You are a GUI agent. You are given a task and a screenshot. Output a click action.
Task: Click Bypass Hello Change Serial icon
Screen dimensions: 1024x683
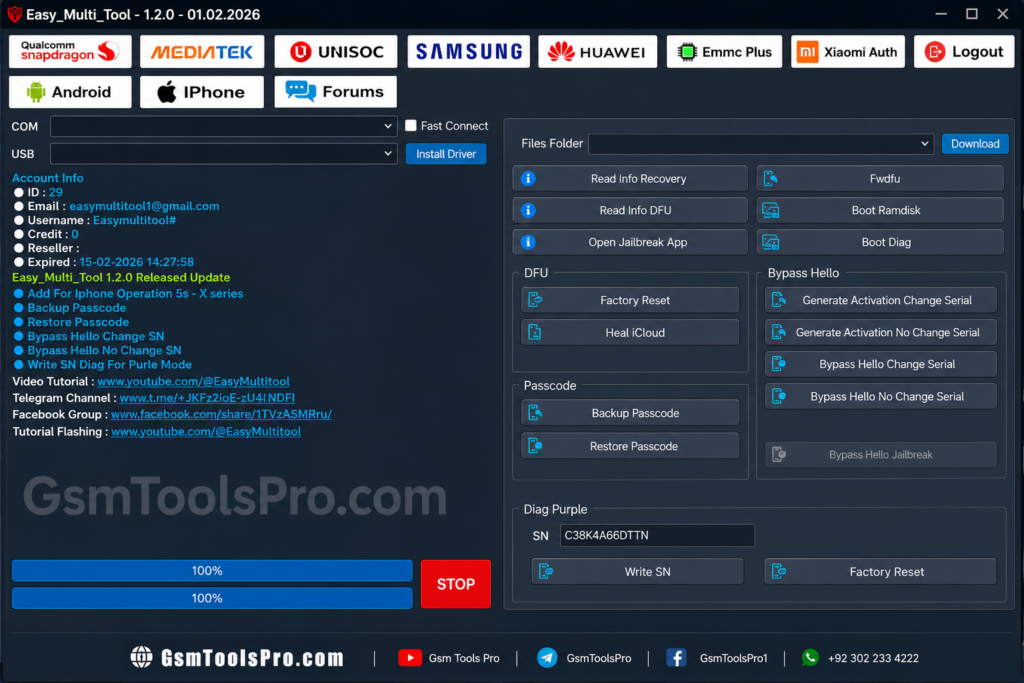pos(778,364)
